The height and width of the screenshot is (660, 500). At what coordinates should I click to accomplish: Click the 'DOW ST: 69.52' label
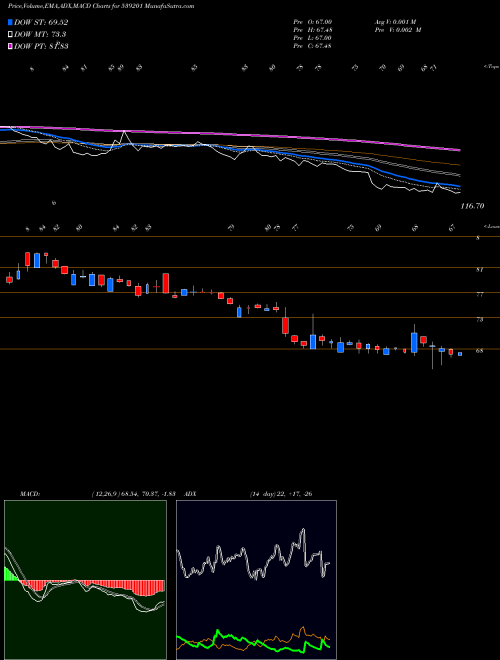[x=41, y=22]
